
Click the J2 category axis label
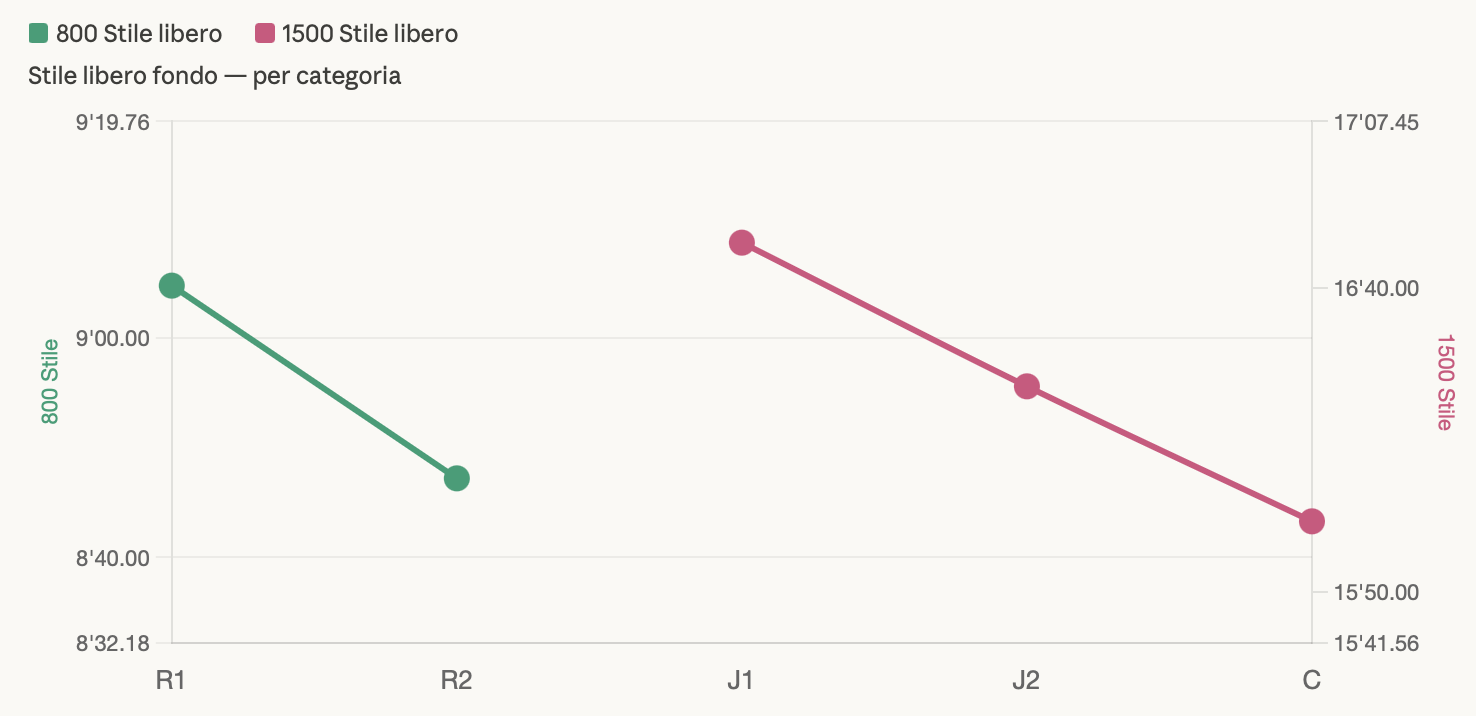(1026, 681)
